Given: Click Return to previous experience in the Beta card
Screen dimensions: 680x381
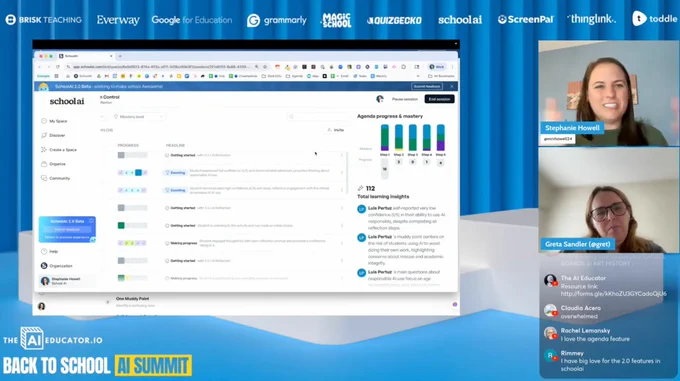Looking at the screenshot, I should point(67,237).
